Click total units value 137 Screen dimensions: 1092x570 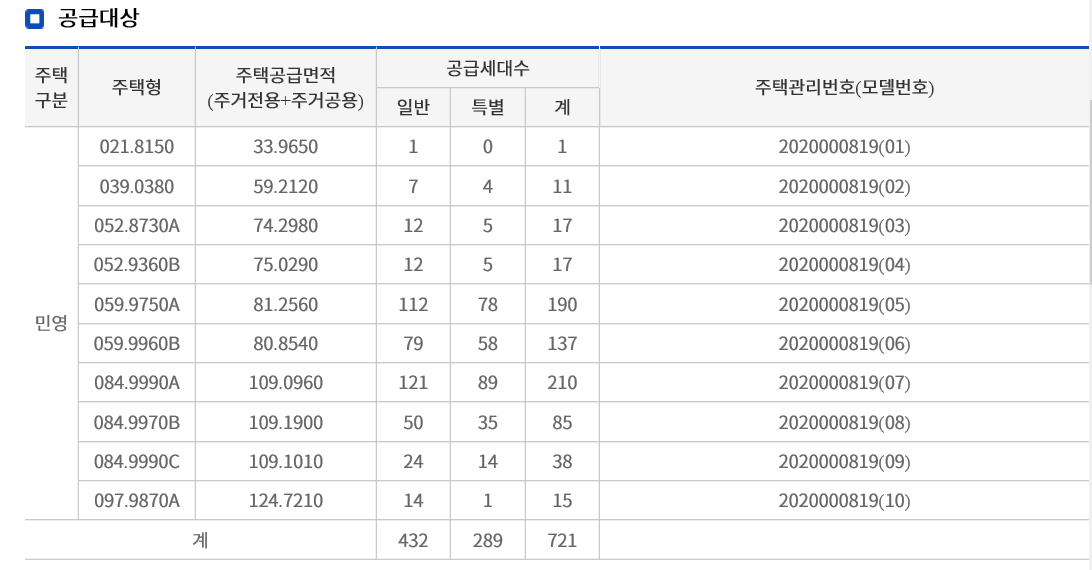tap(562, 344)
